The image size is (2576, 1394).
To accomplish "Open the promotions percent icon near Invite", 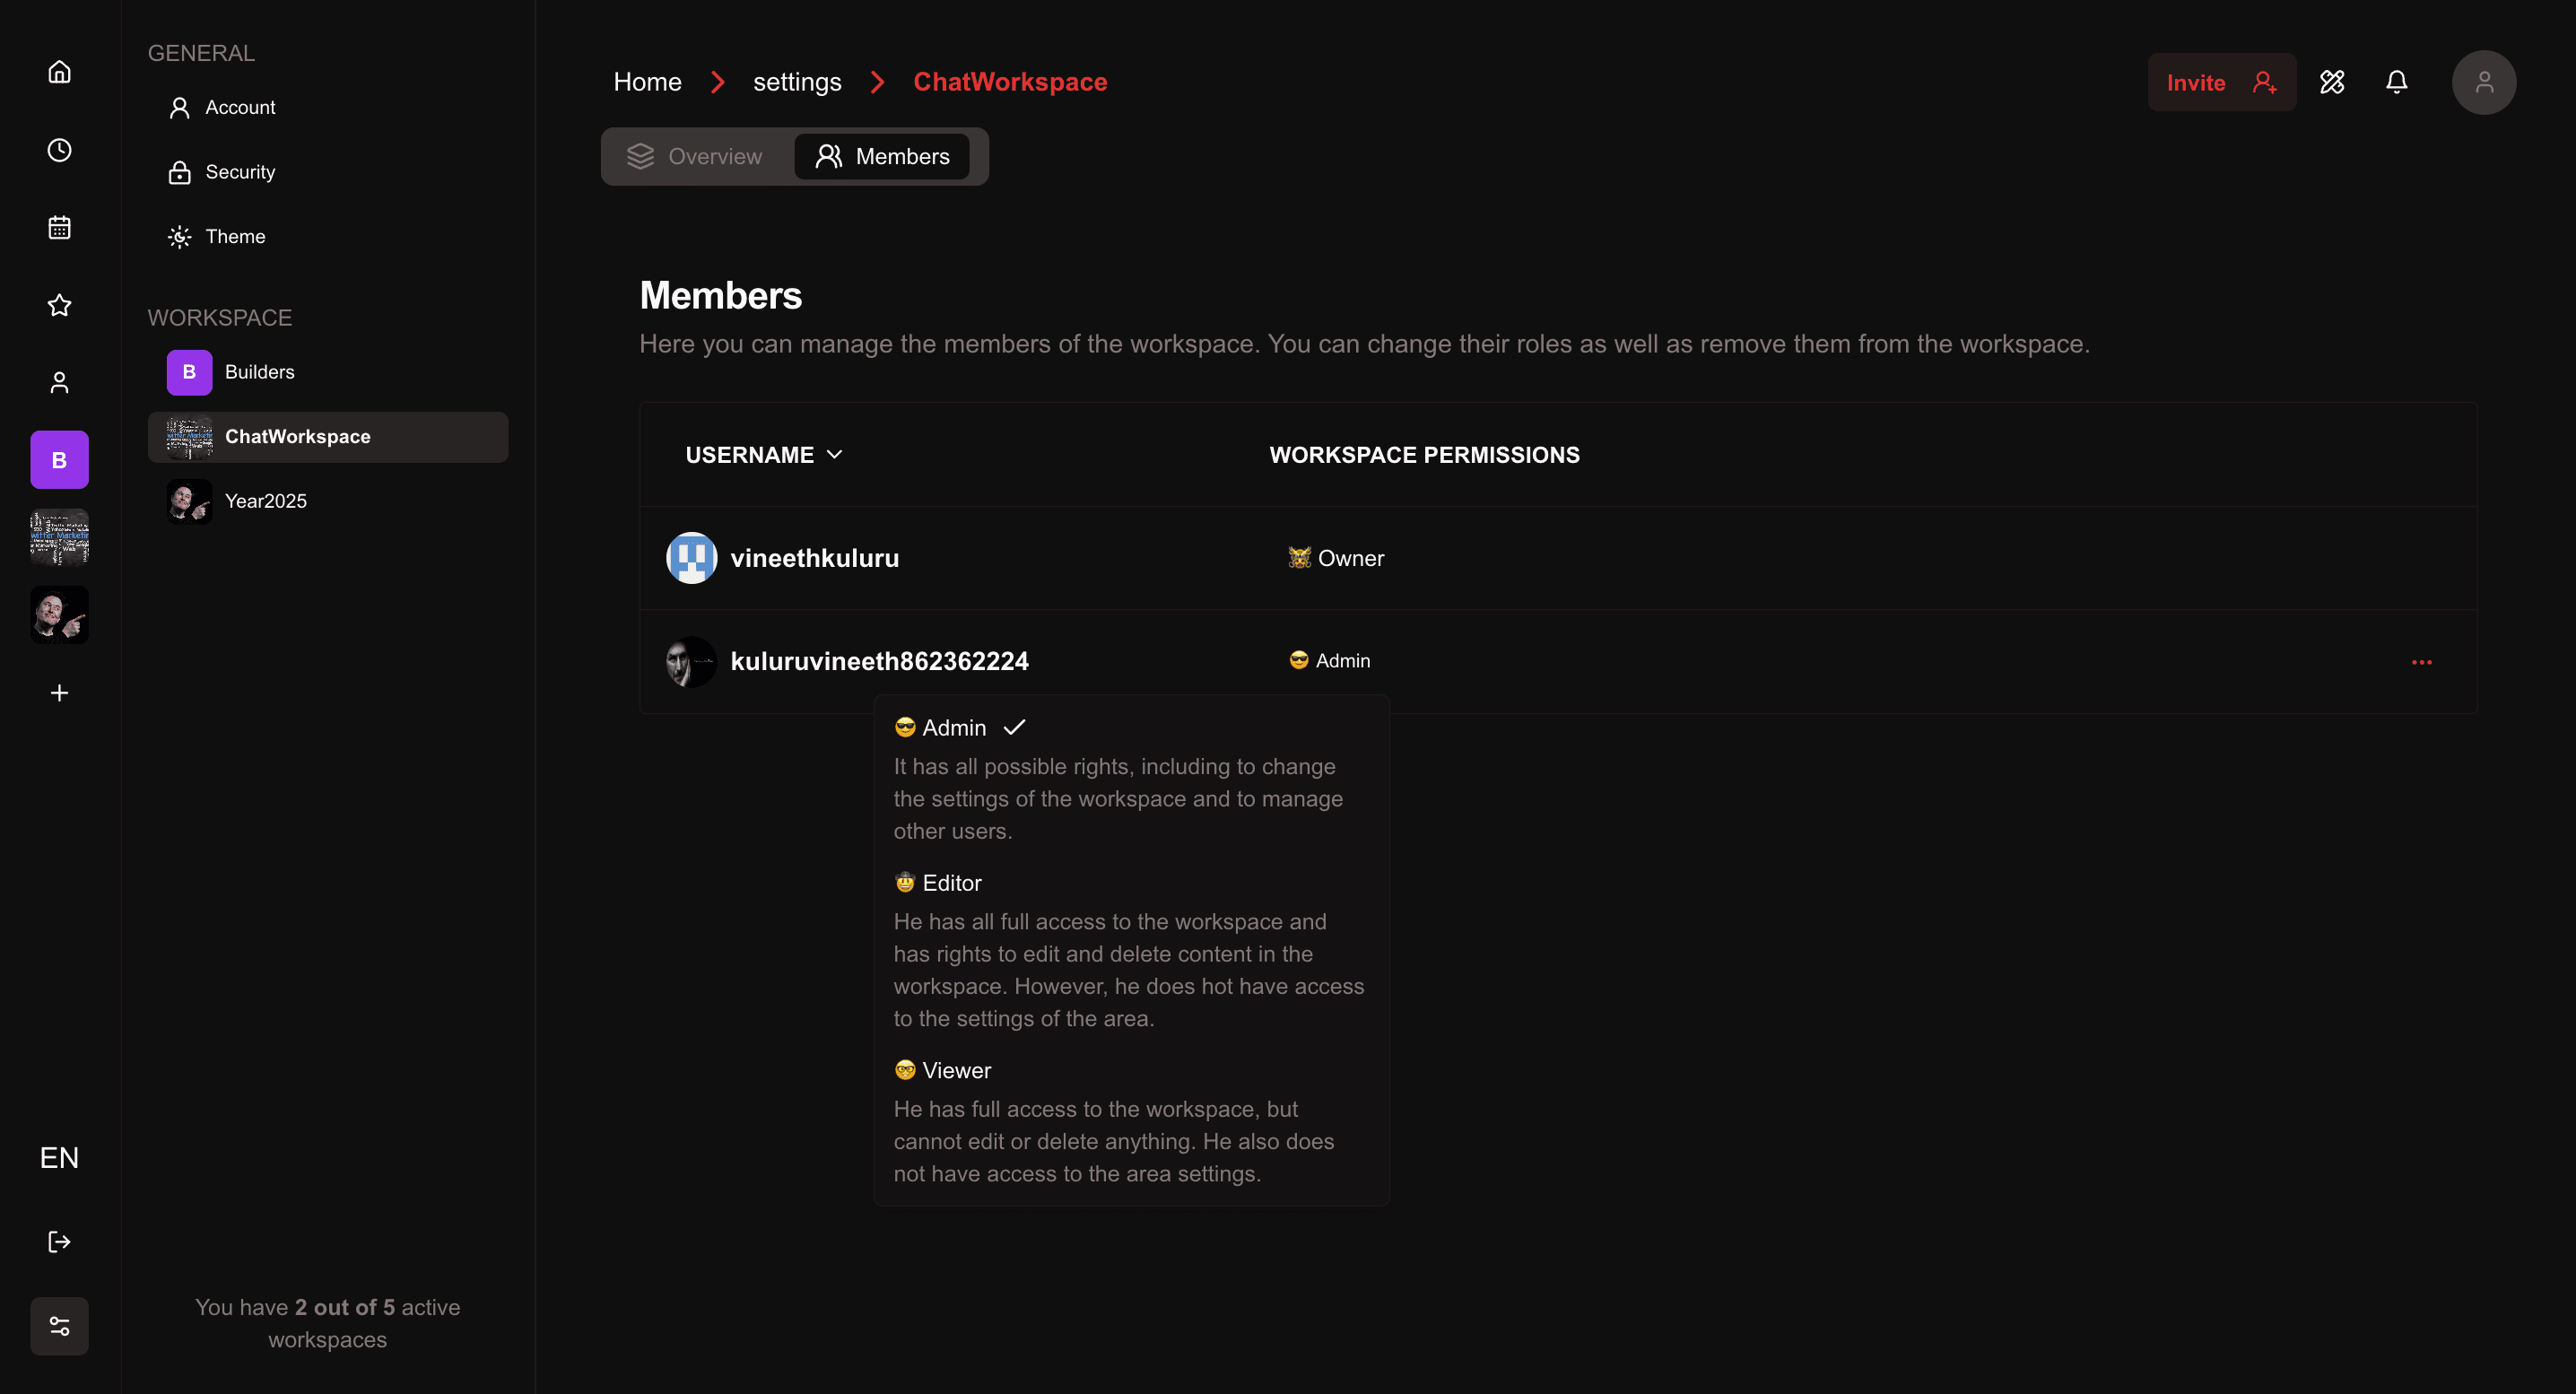I will (2333, 82).
